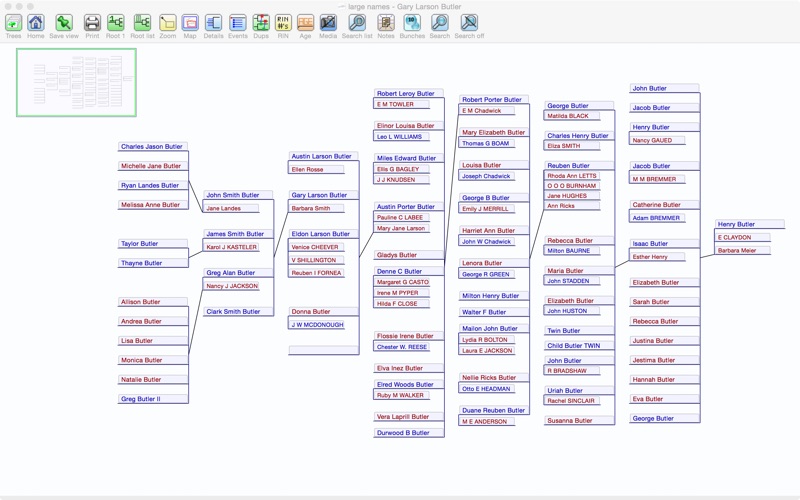This screenshot has height=500, width=800.
Task: Click spouse Nancy J JACKSON
Action: pyautogui.click(x=232, y=286)
